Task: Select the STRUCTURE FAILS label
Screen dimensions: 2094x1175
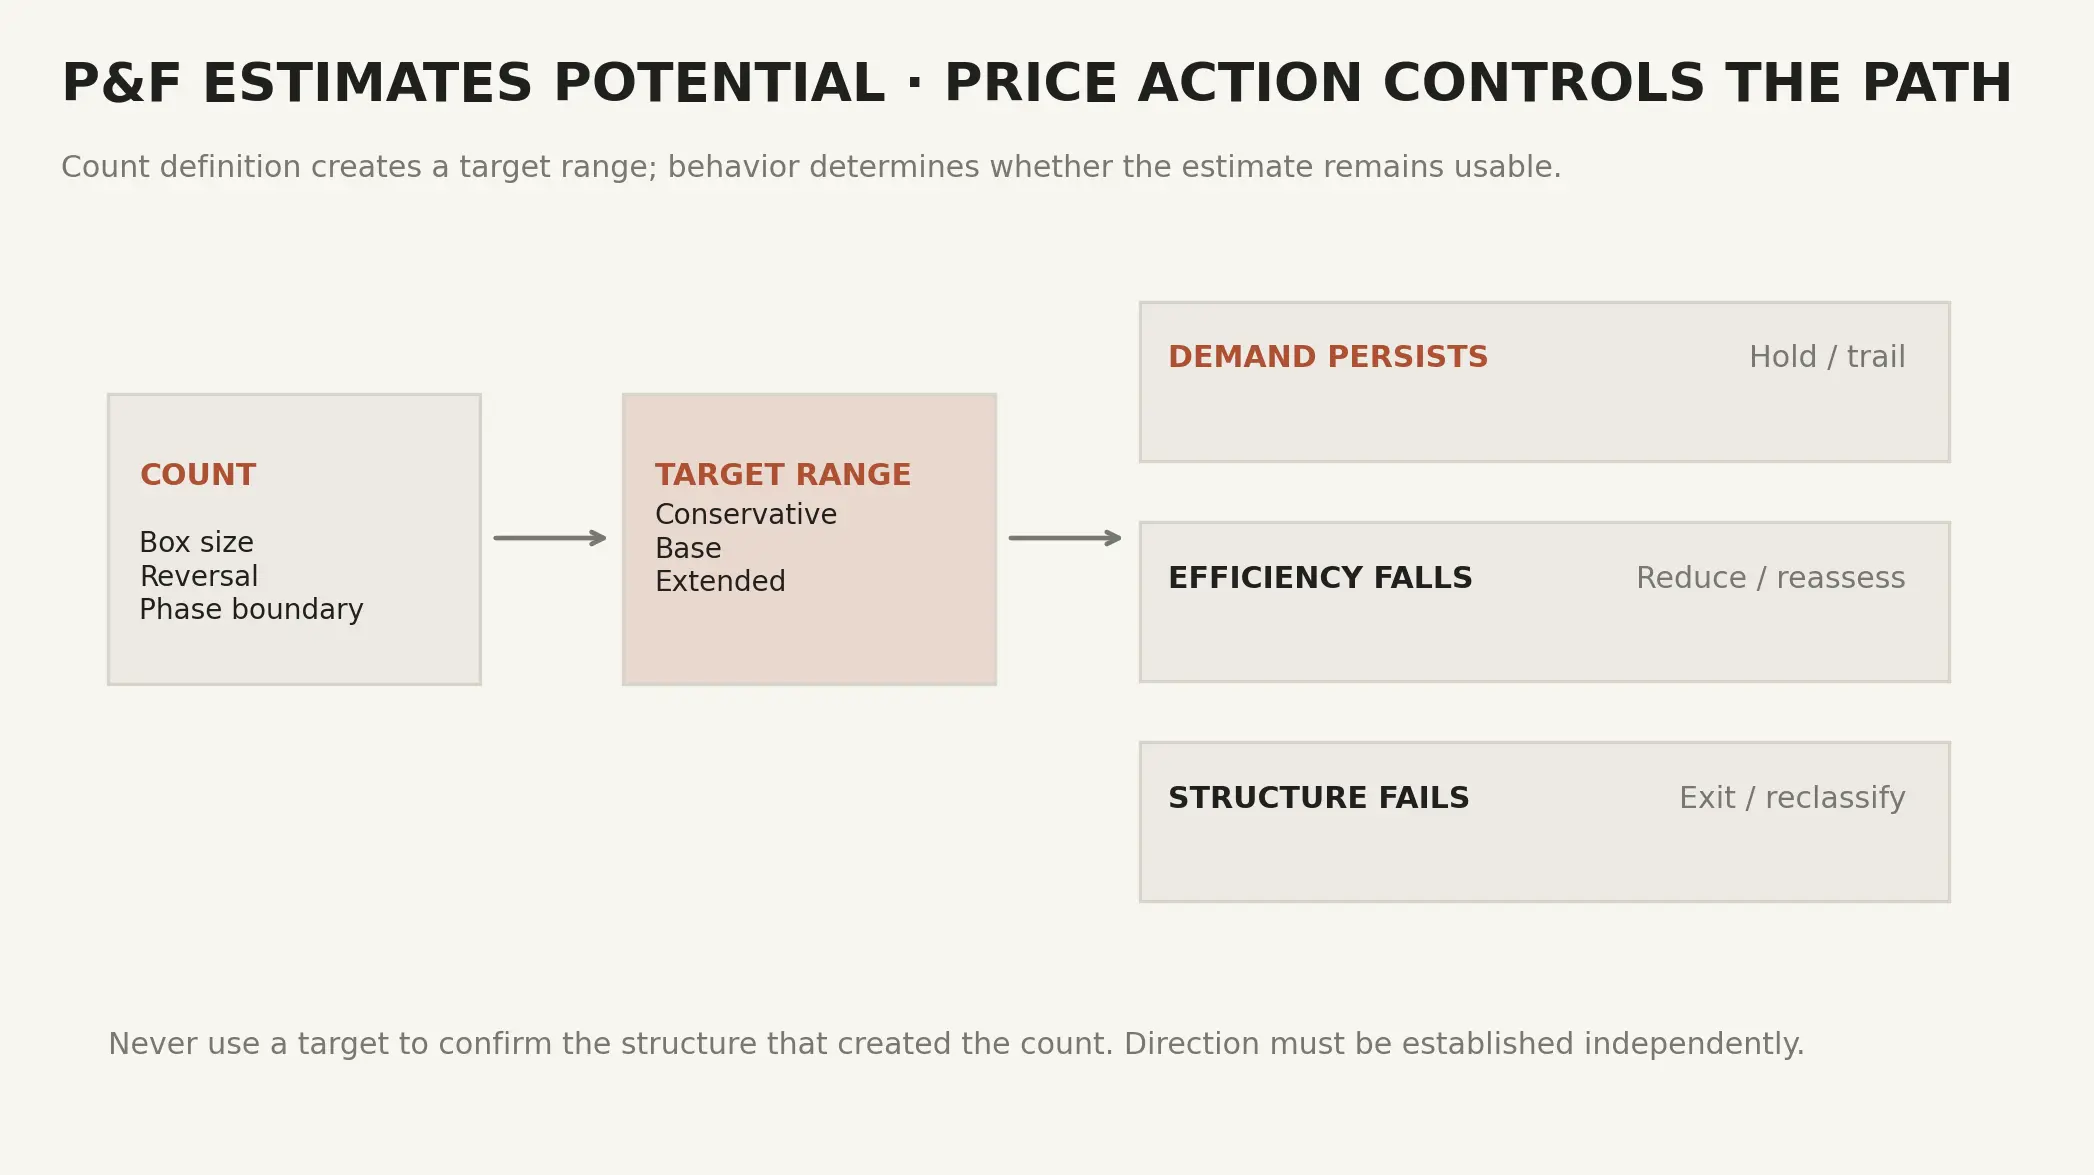Action: click(1319, 798)
